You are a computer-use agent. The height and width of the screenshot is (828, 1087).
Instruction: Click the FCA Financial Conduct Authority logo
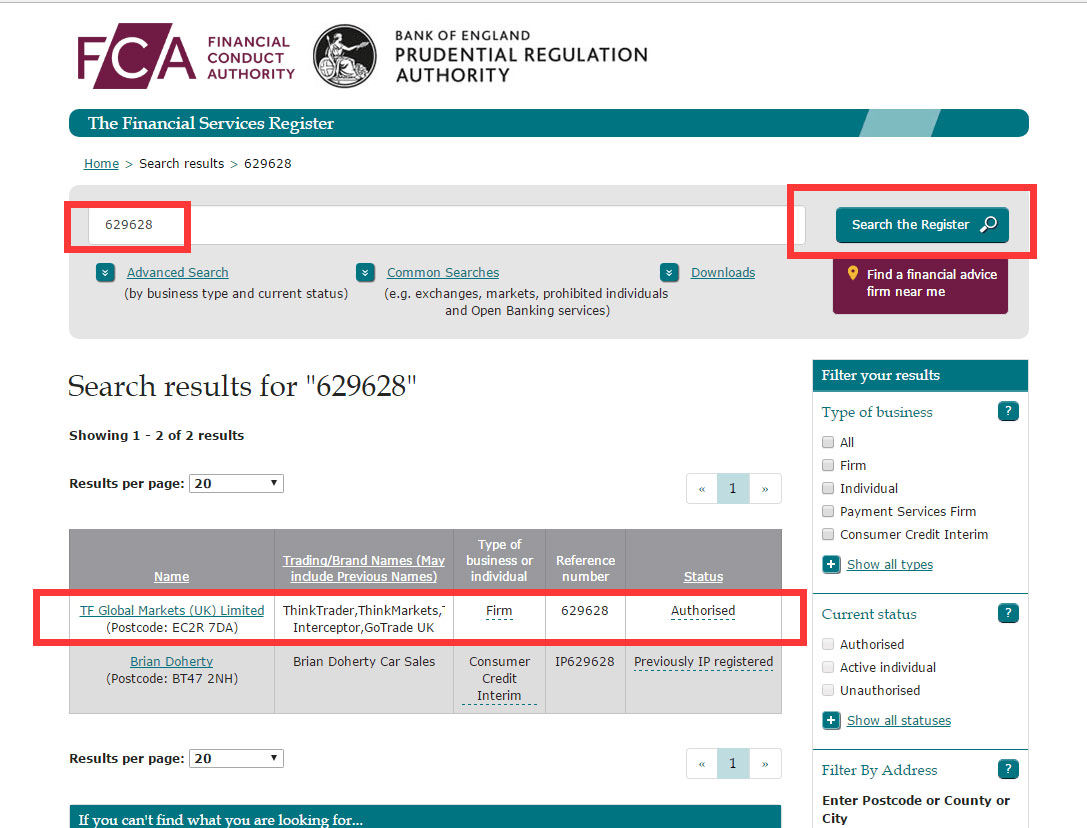[x=186, y=55]
